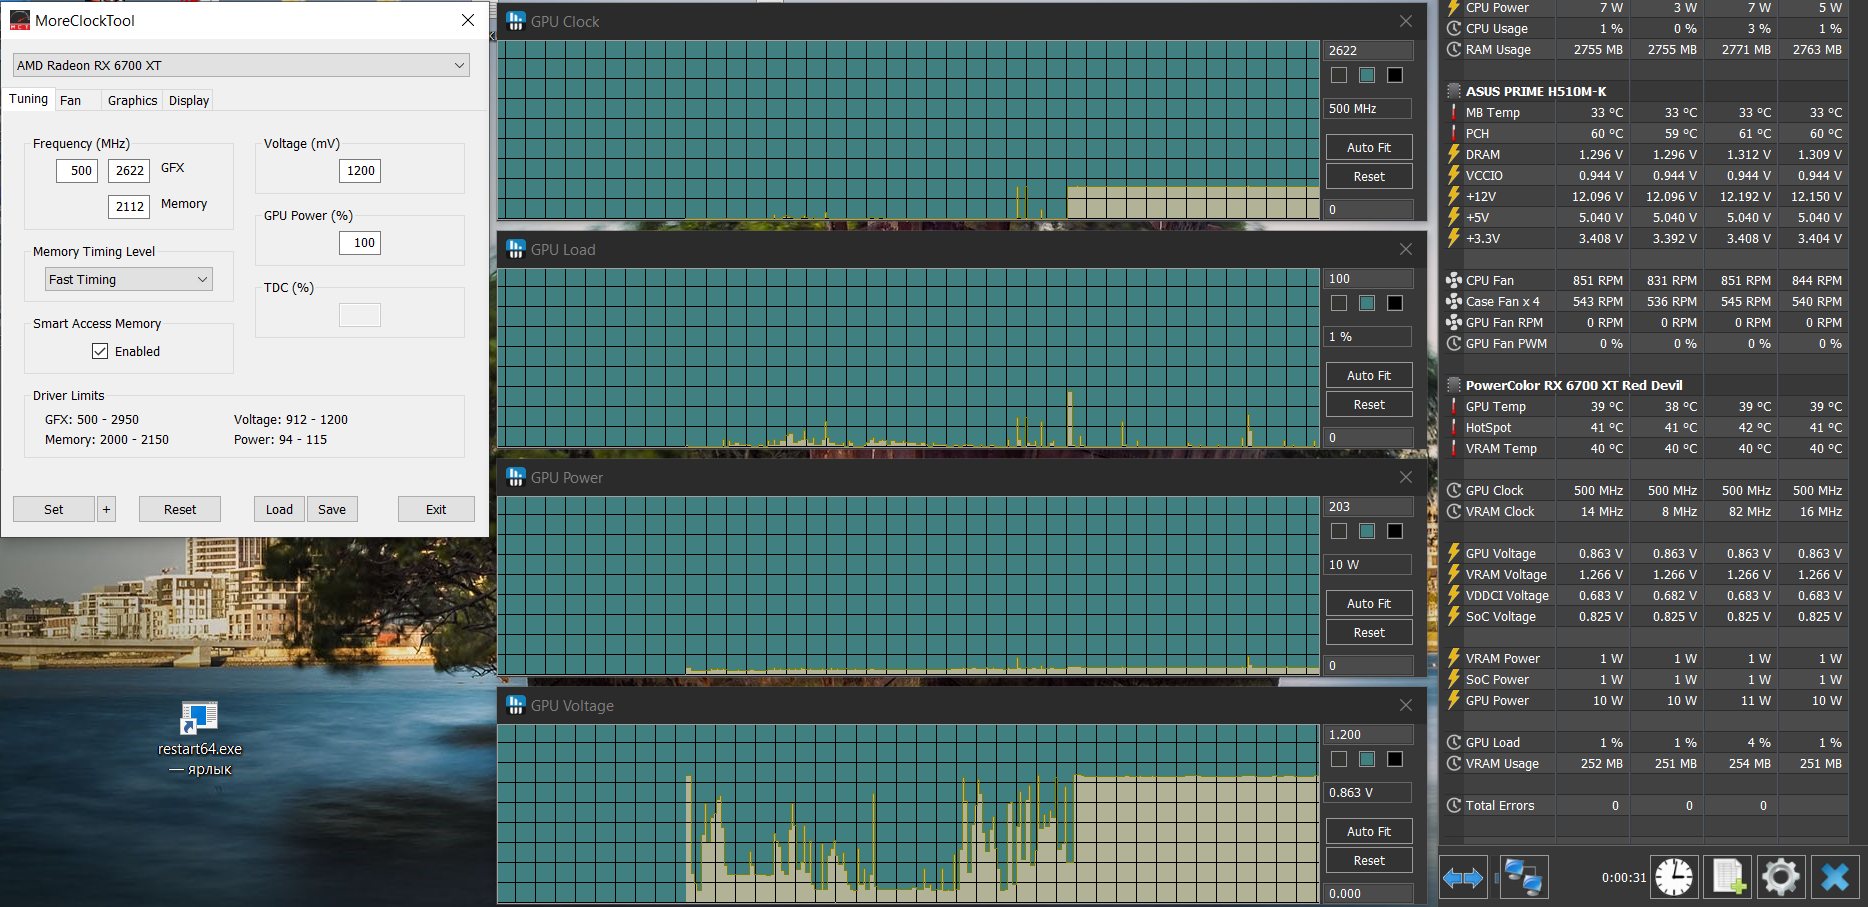
Task: Click the icon beside RAM Usage
Action: [x=1454, y=49]
